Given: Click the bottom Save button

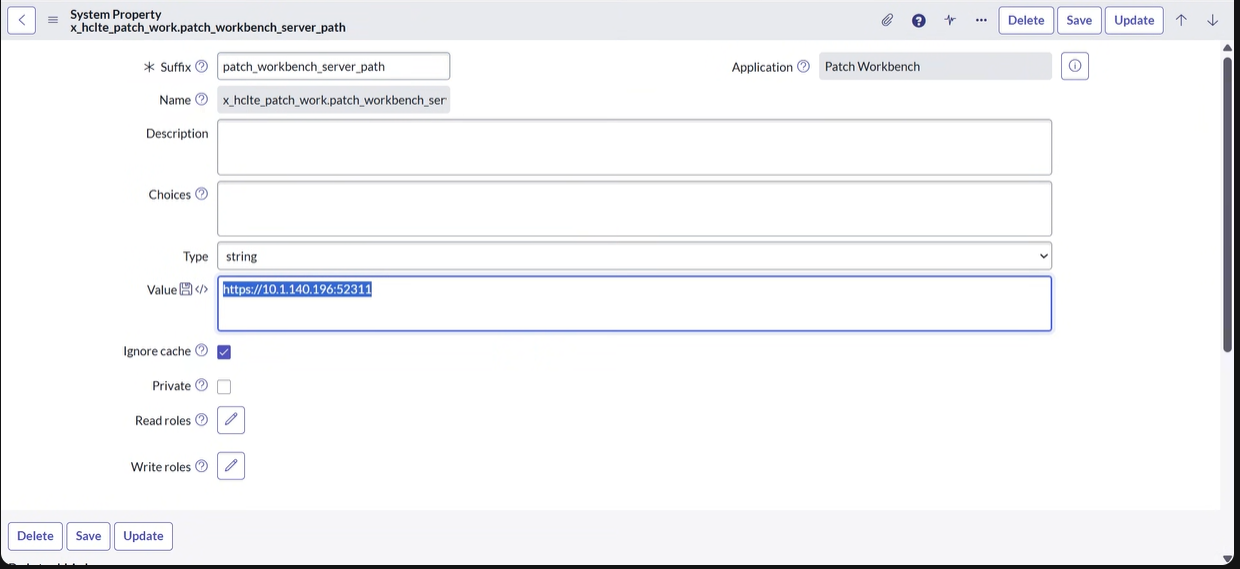Looking at the screenshot, I should click(x=88, y=536).
